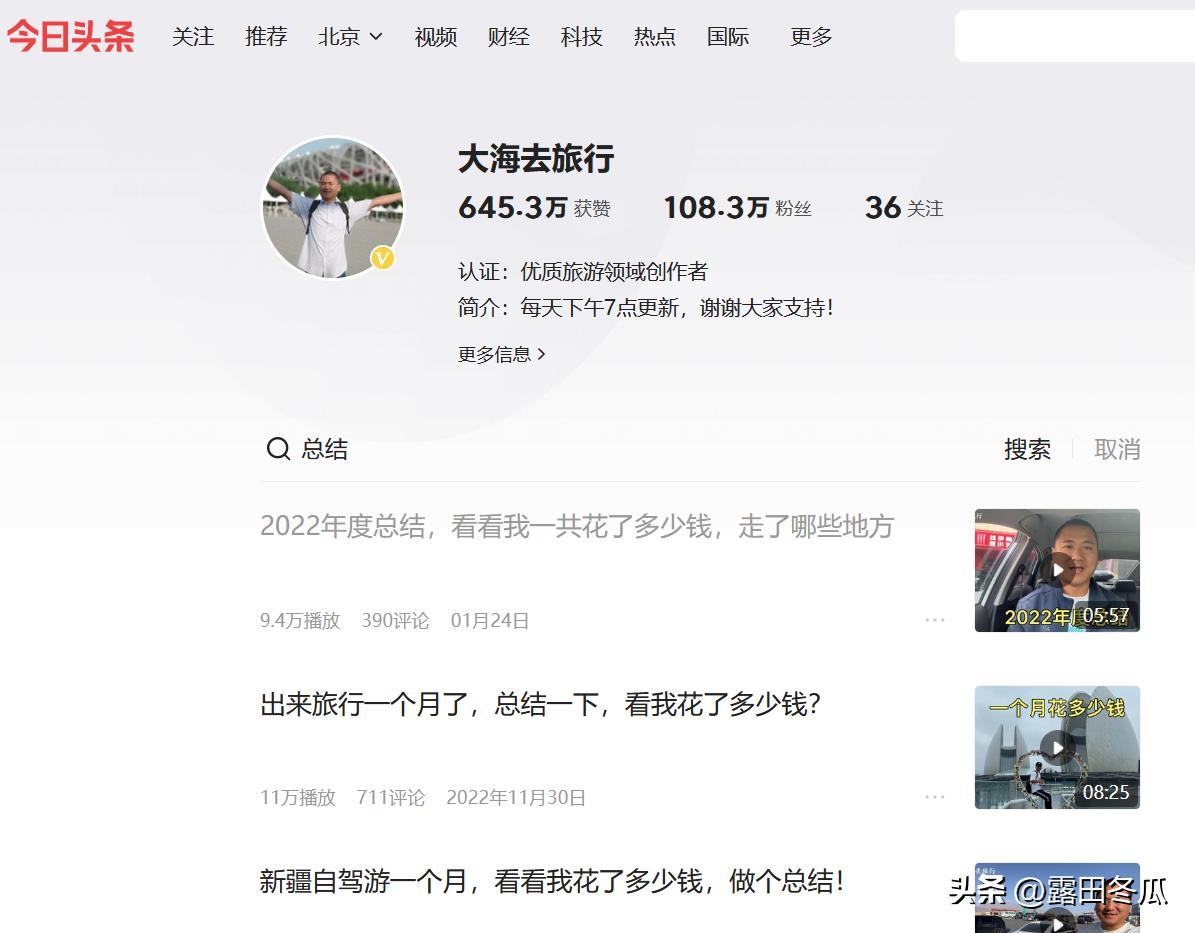Open article 出来旅行一个月了，总结一下
This screenshot has width=1195, height=933.
tap(540, 704)
